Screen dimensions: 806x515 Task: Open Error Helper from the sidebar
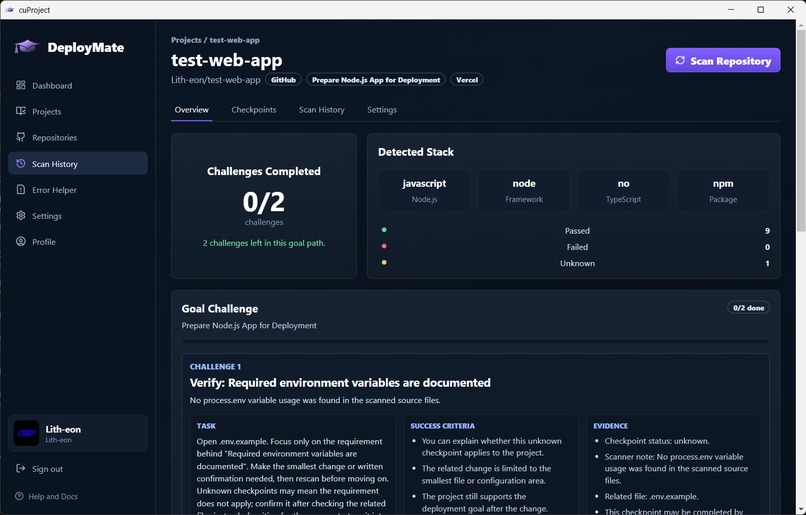pyautogui.click(x=78, y=190)
